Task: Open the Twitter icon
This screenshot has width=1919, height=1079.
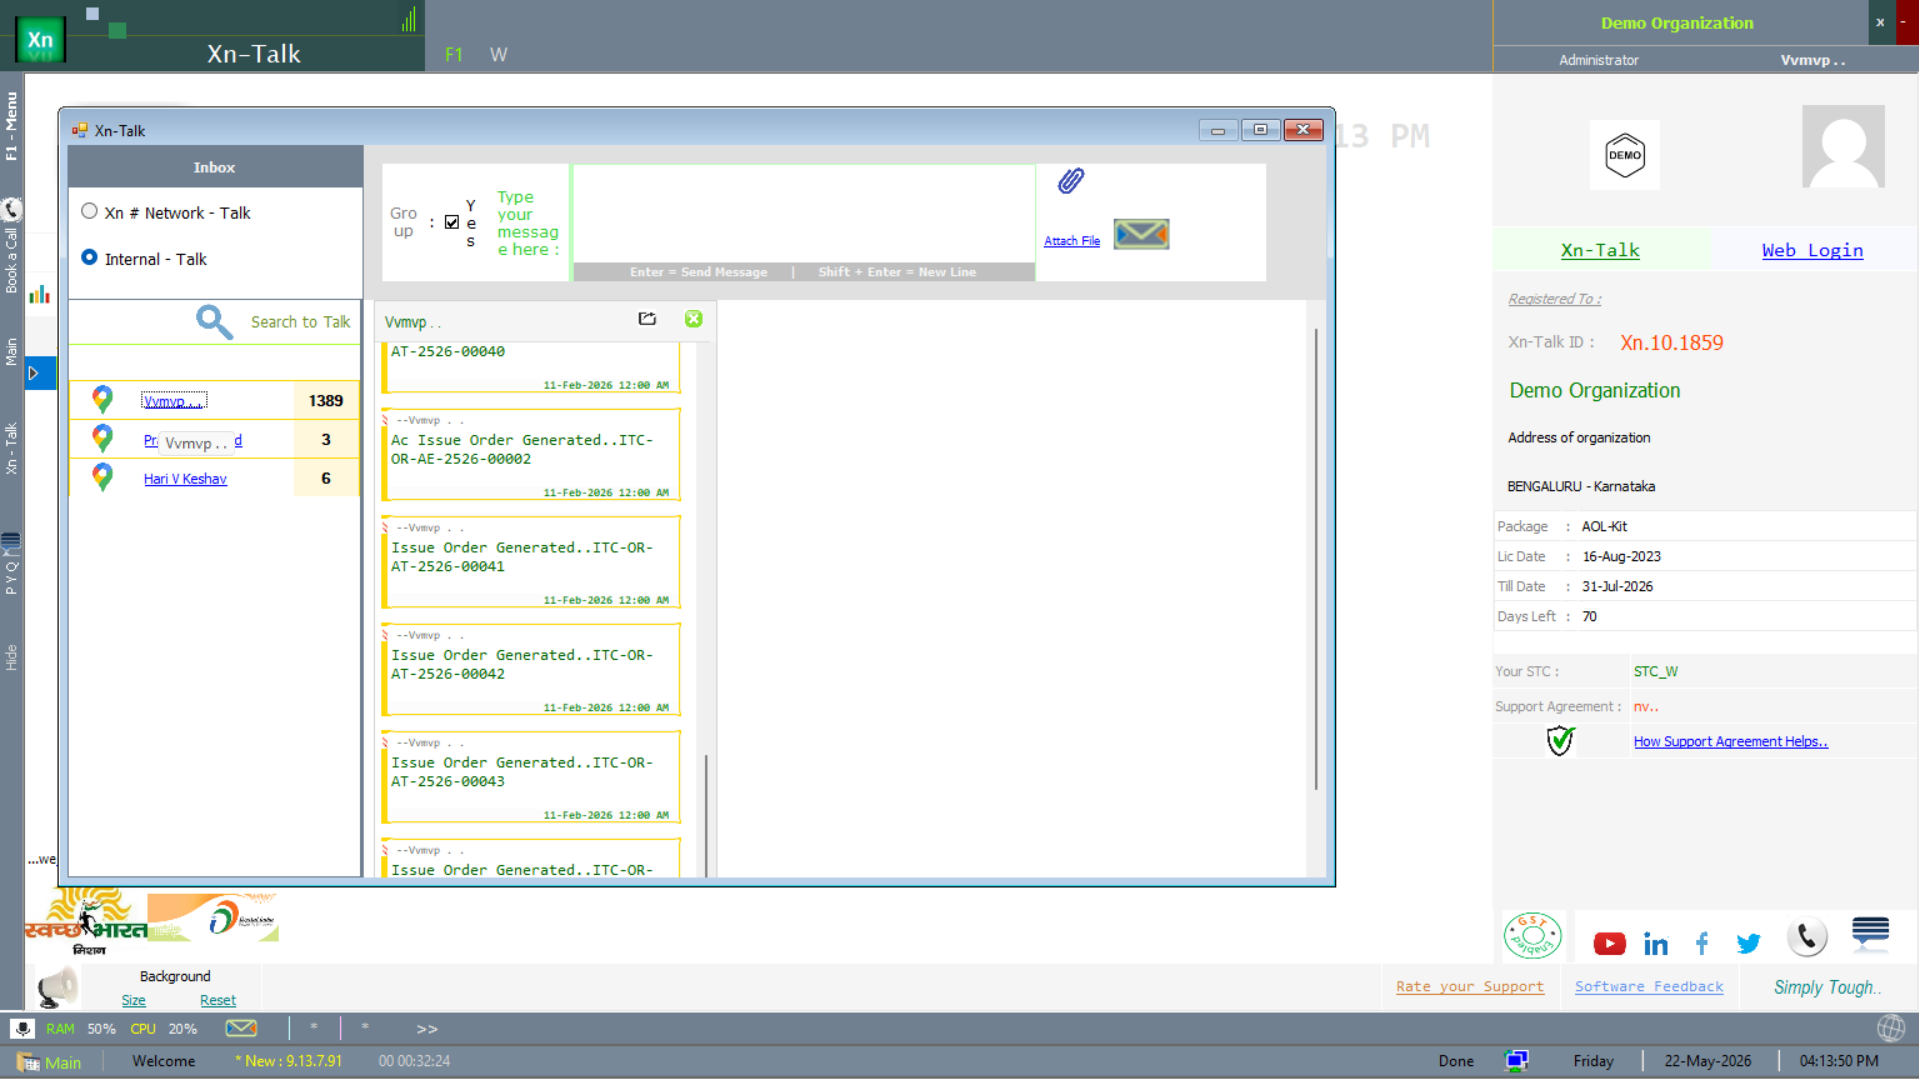Action: click(1748, 943)
